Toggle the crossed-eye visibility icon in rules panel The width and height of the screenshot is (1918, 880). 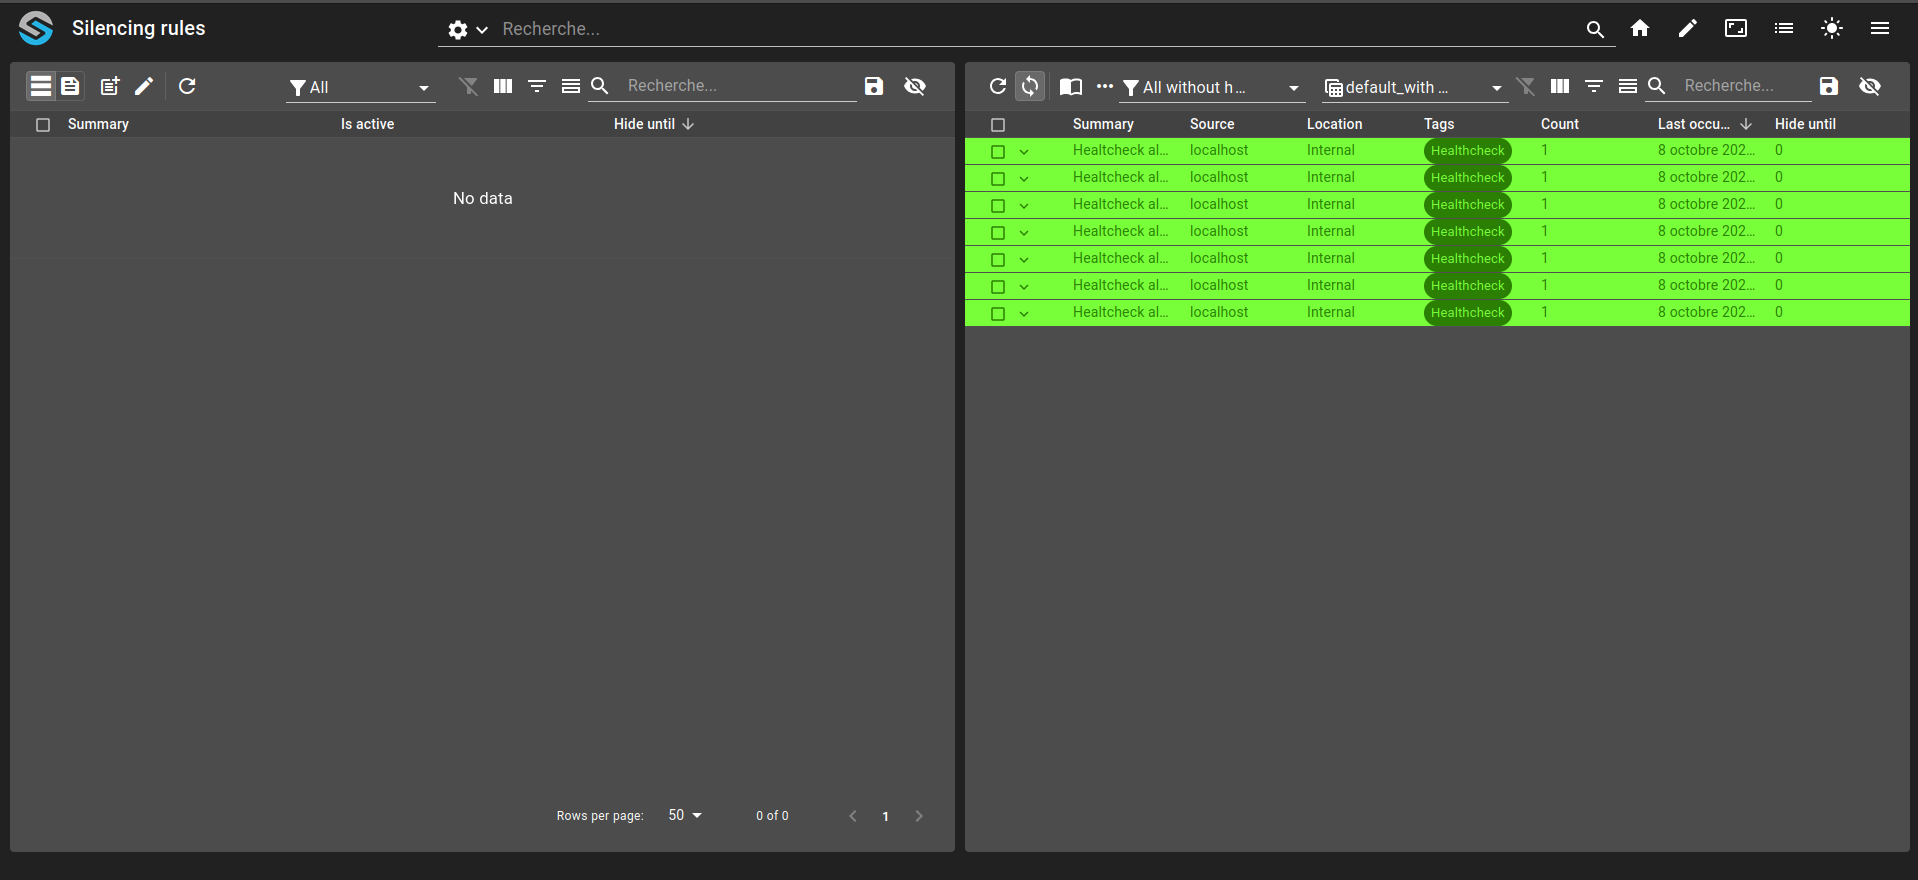(915, 86)
